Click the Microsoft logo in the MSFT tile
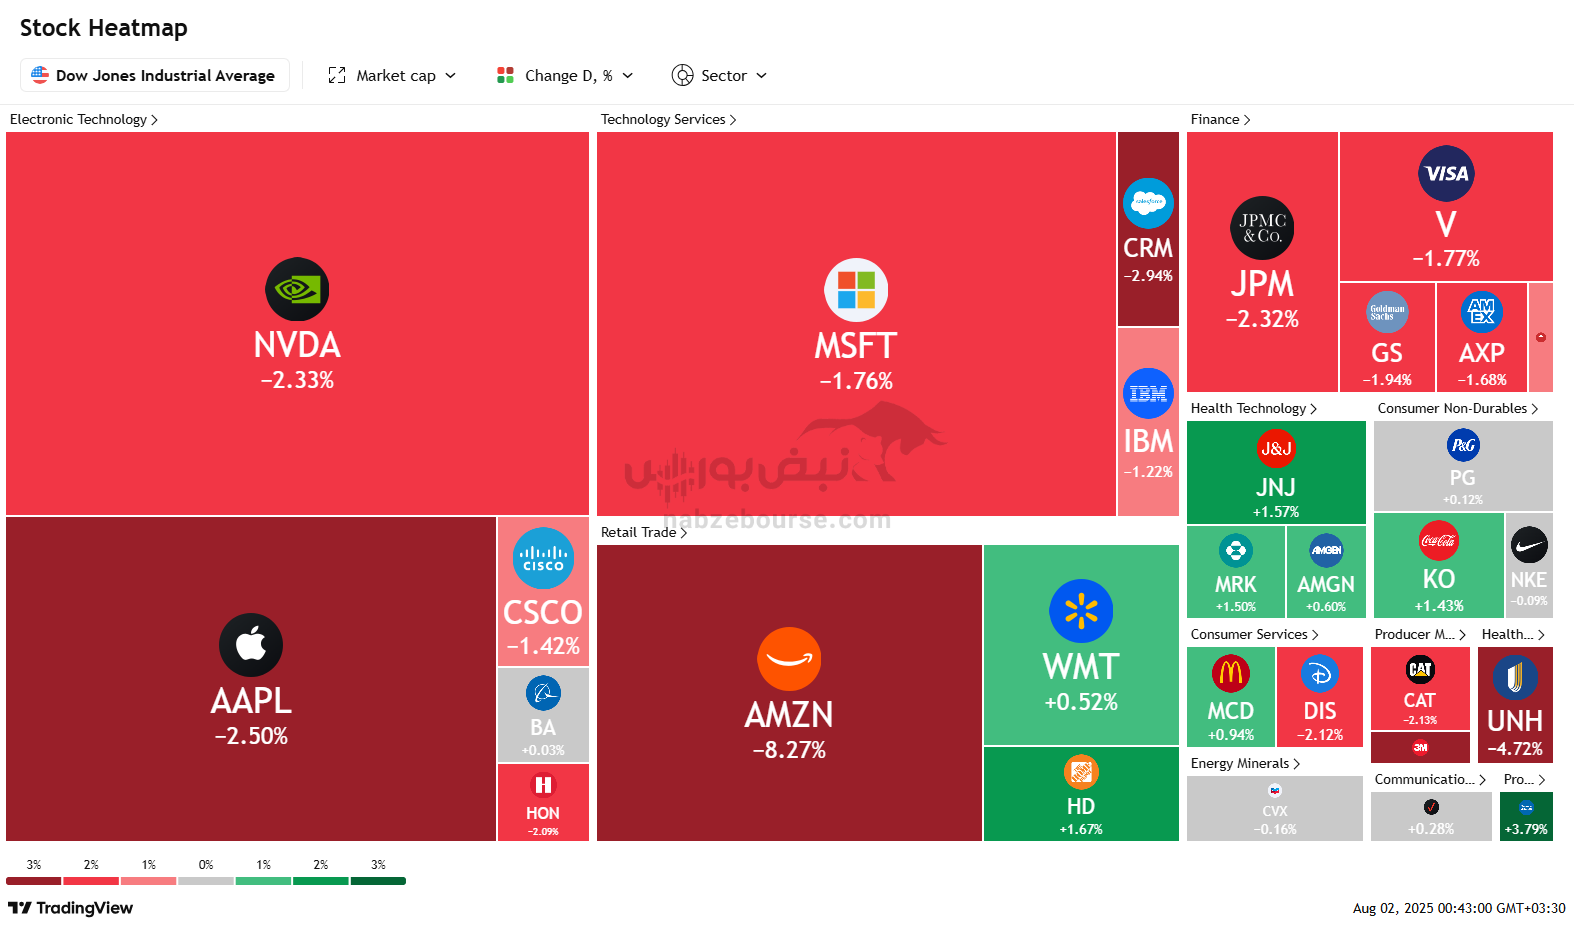The height and width of the screenshot is (929, 1574). coord(856,290)
